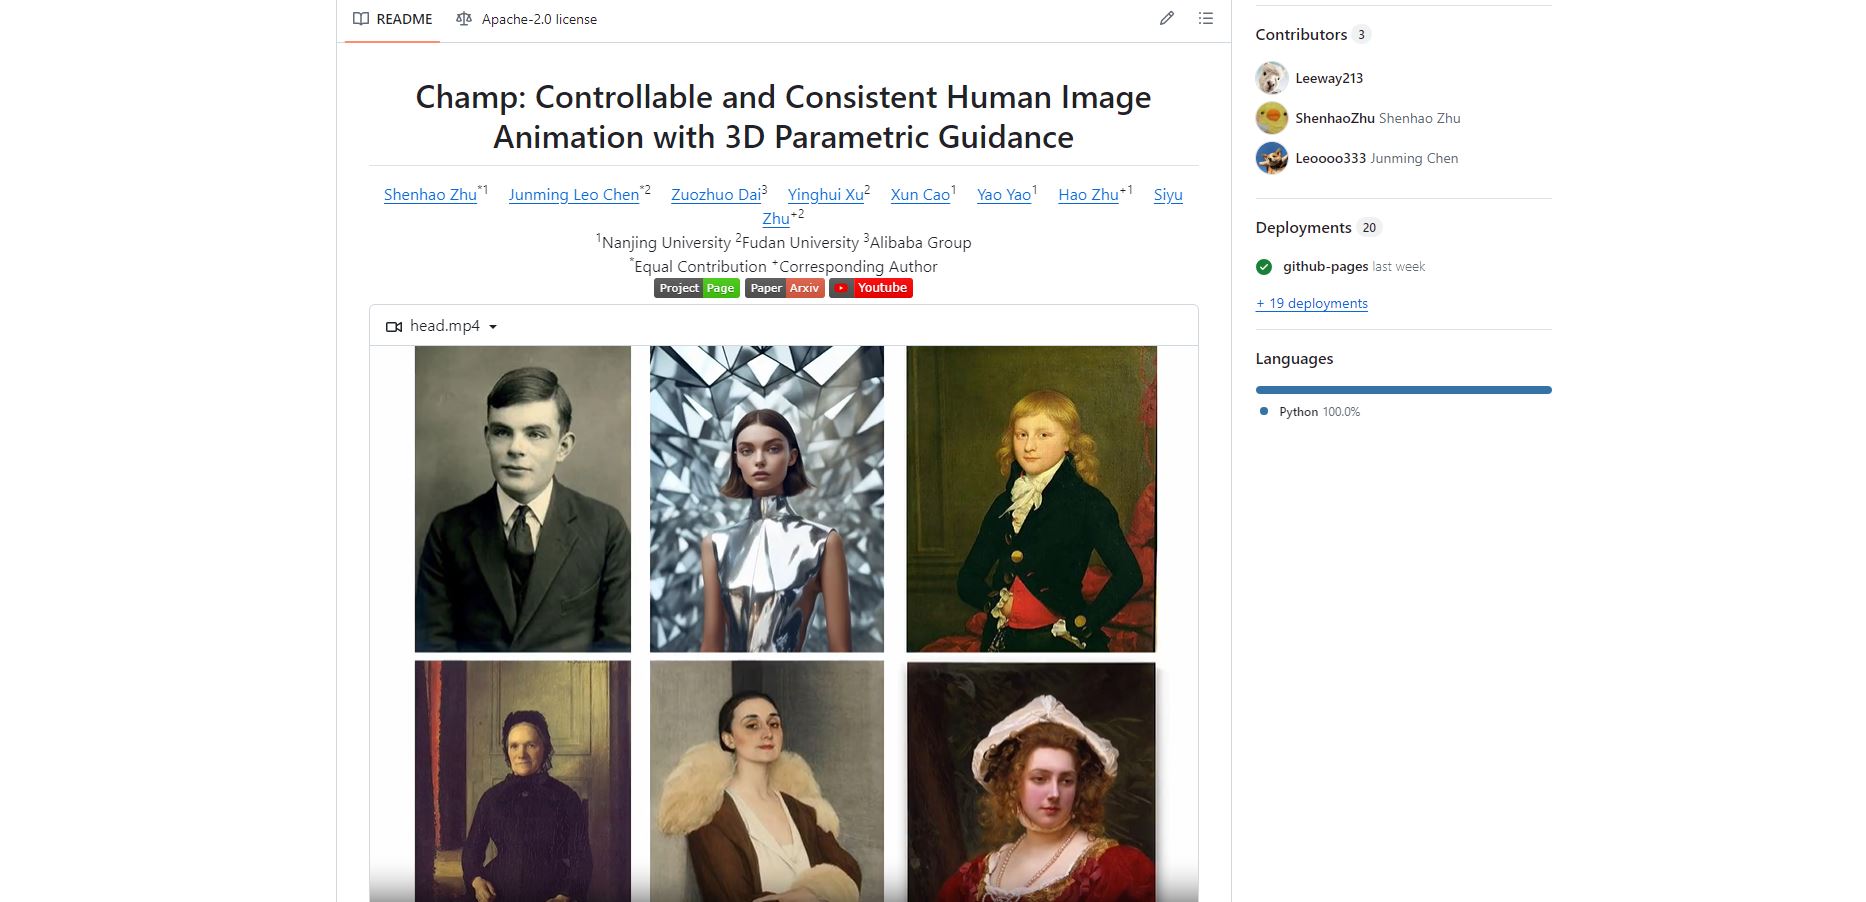
Task: Show the + 19 deployments link
Action: [x=1312, y=304]
